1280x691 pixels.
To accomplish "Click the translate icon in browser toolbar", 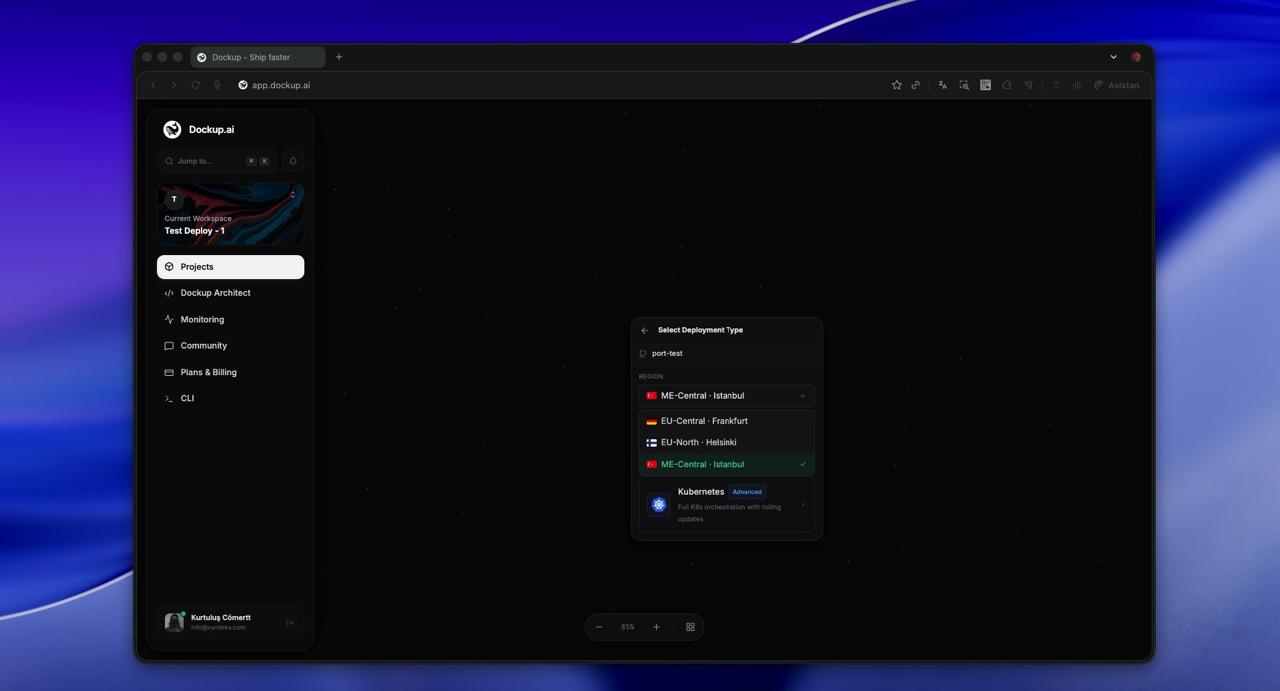I will 942,85.
